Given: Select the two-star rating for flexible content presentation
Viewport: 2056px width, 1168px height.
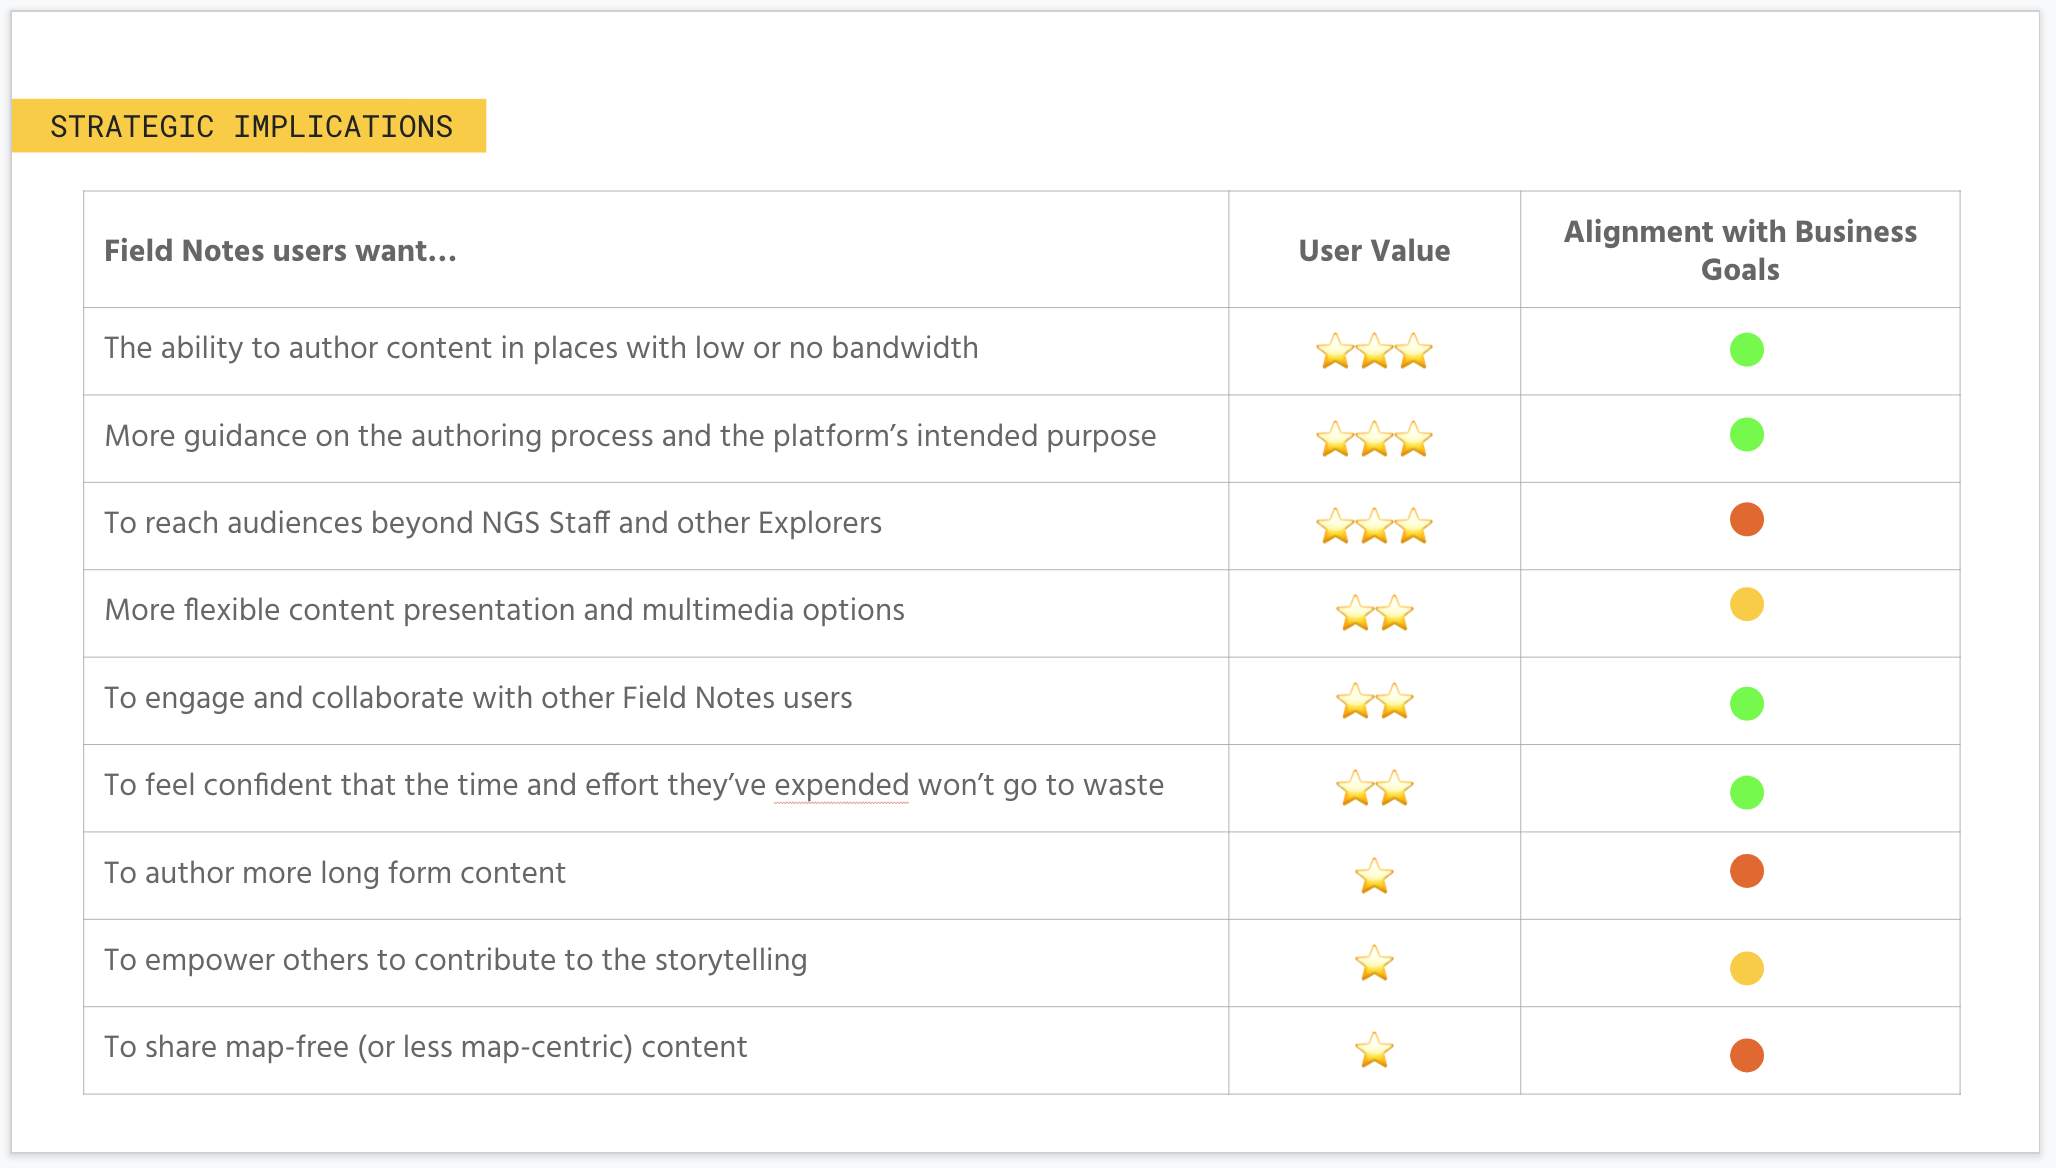Looking at the screenshot, I should click(1374, 613).
